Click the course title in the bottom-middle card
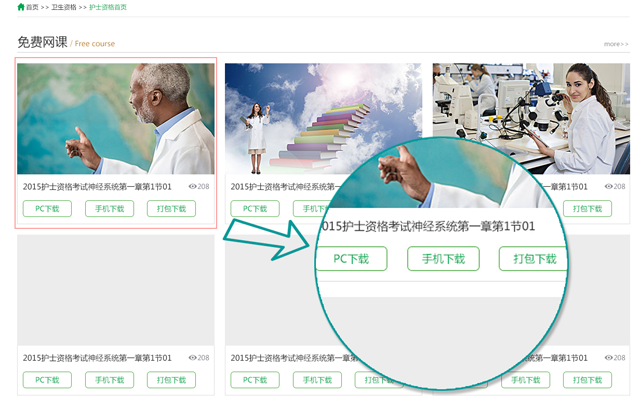Screen dimensions: 640x410 pos(294,358)
